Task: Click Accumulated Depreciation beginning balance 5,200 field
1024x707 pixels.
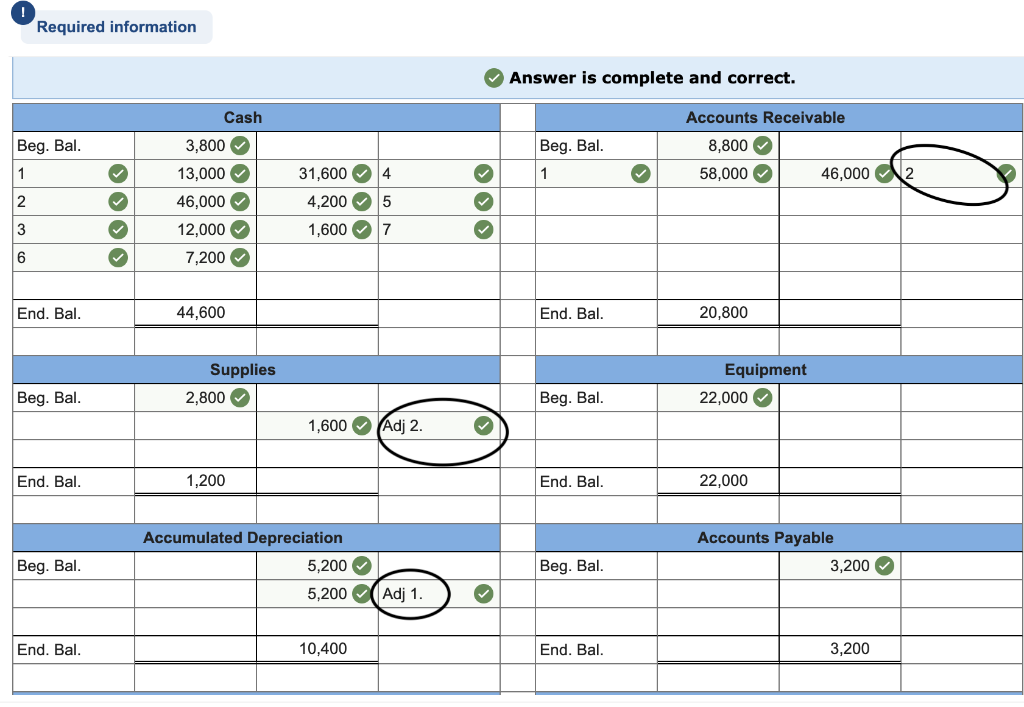Action: click(x=317, y=565)
